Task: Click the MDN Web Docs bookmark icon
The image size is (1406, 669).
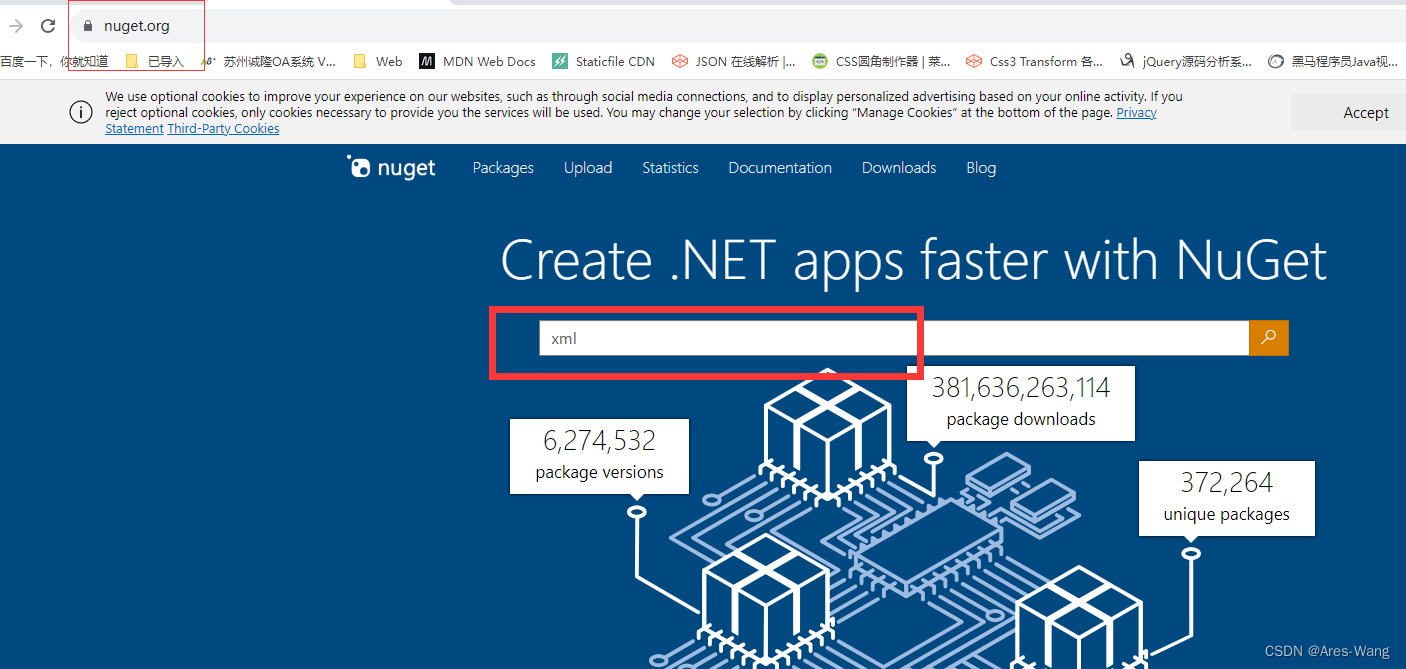Action: point(427,61)
